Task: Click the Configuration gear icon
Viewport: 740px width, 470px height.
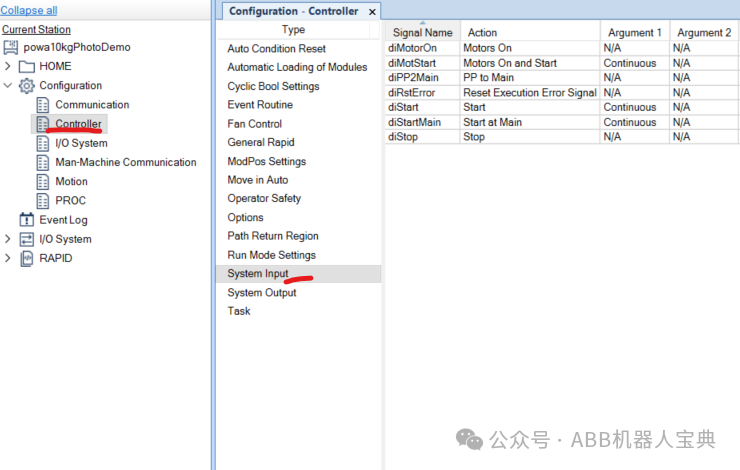Action: tap(26, 85)
